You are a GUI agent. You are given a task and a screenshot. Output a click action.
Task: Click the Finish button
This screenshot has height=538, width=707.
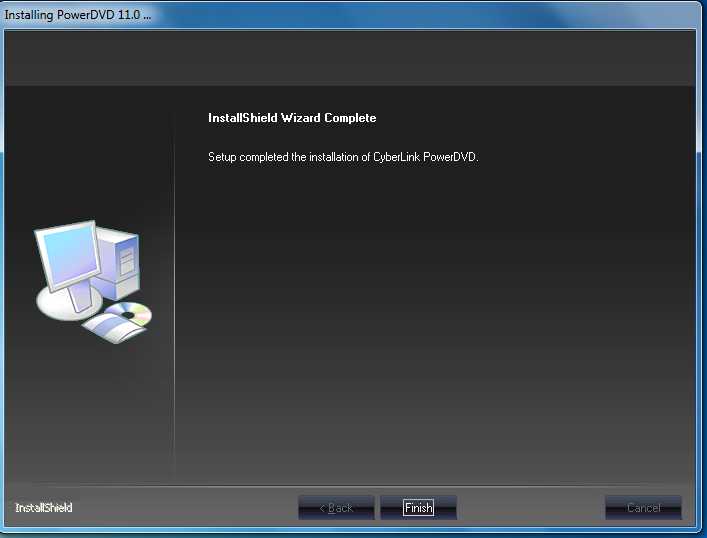(418, 508)
